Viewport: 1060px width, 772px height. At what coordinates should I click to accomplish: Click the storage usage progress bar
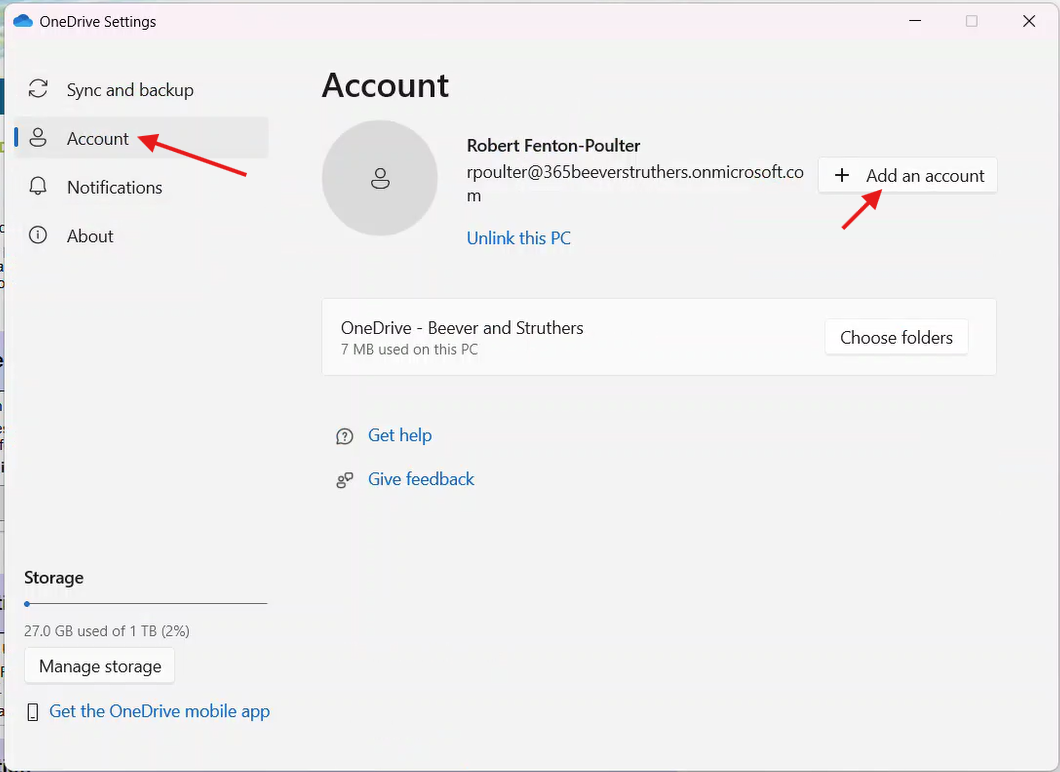point(146,604)
